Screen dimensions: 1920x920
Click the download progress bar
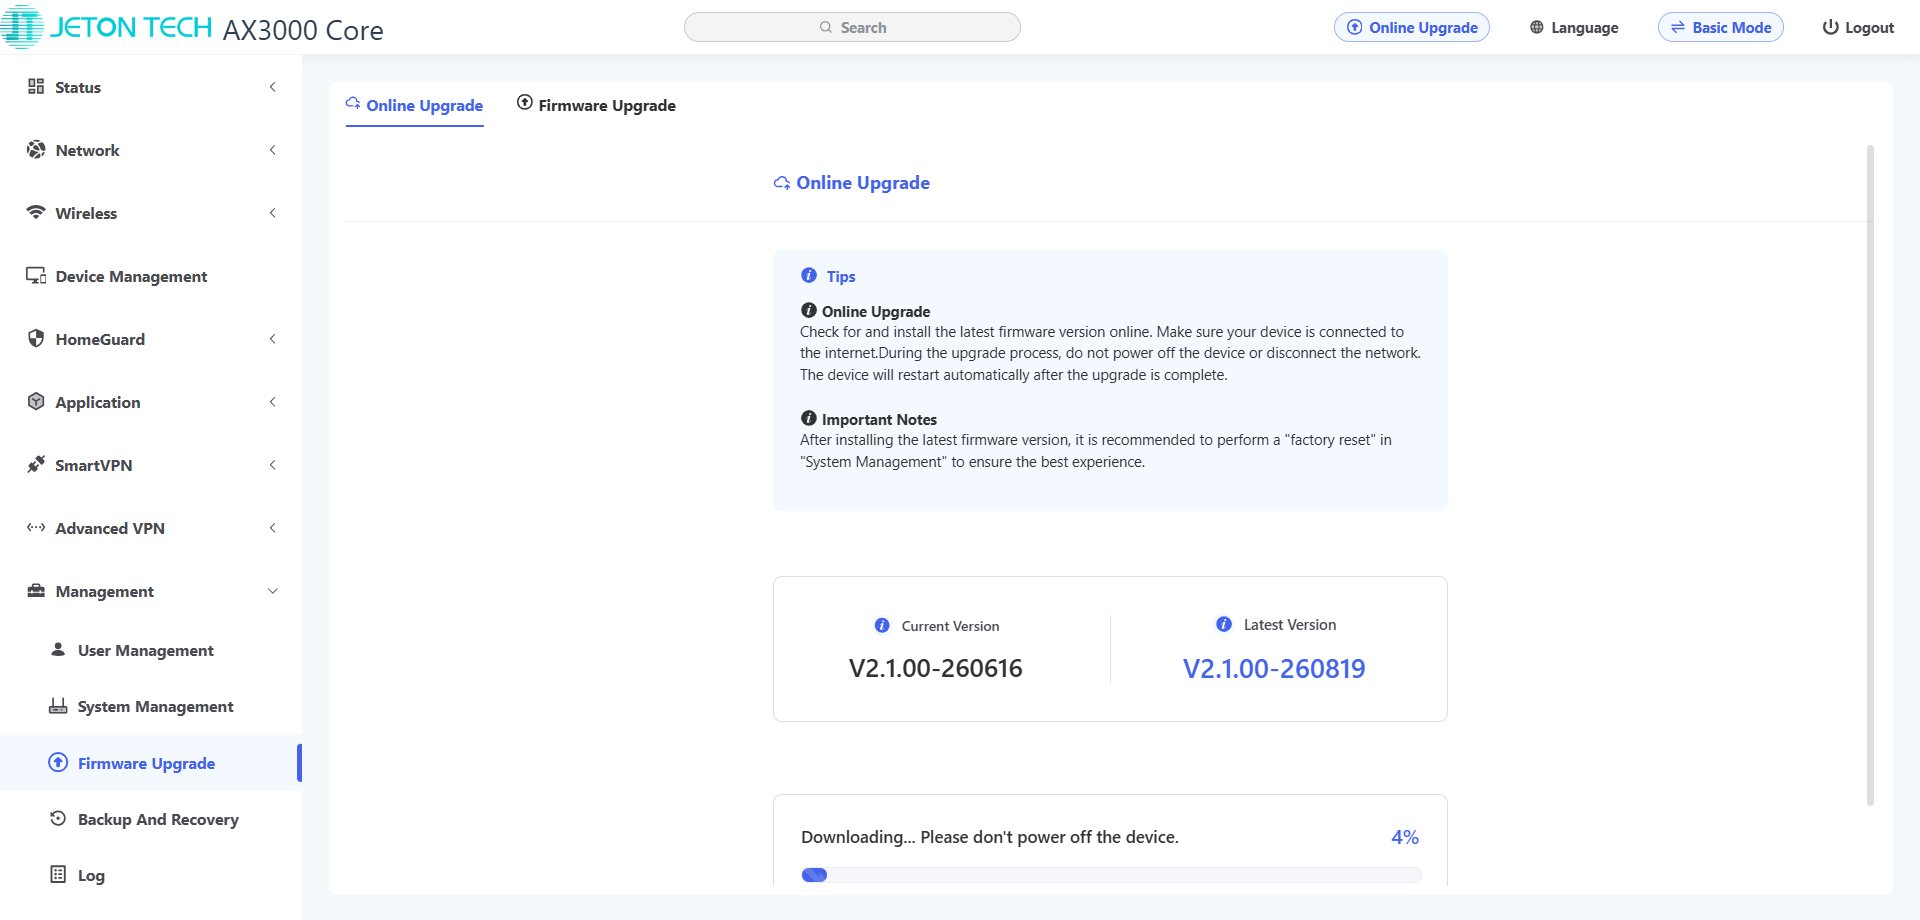click(1111, 875)
